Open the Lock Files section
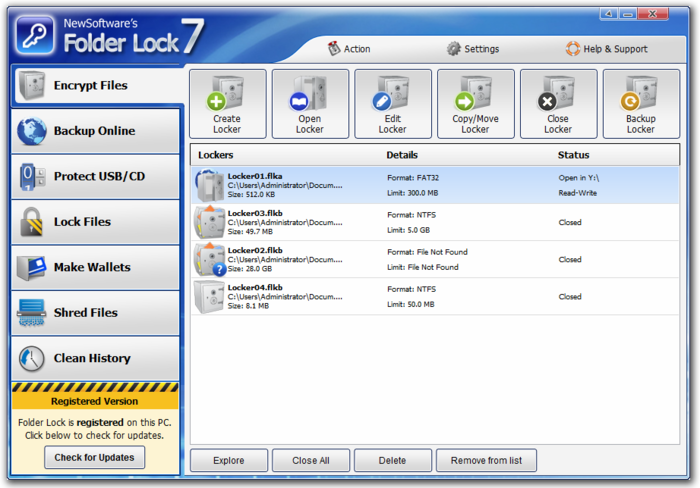 96,222
